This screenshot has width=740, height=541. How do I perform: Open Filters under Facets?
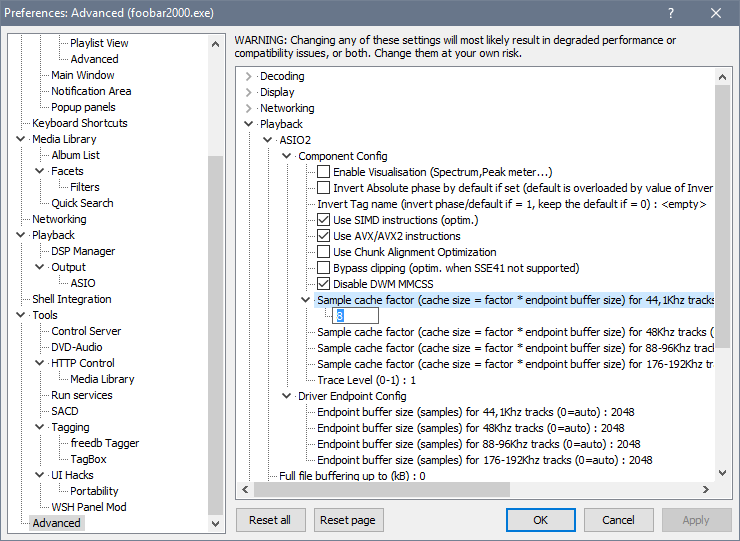click(x=85, y=187)
